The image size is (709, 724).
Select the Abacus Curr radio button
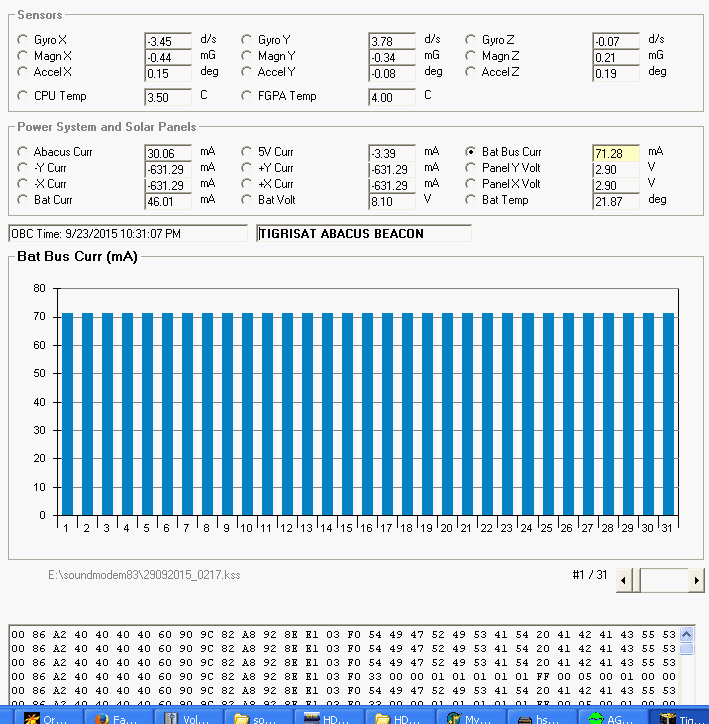click(x=22, y=152)
